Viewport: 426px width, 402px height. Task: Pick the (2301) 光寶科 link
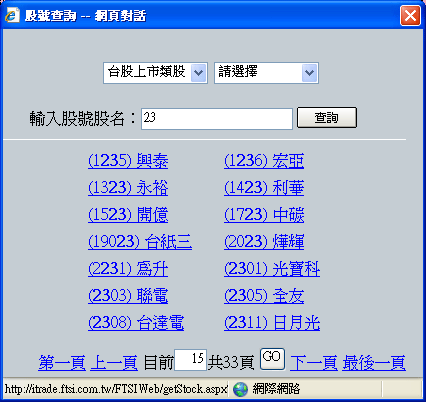[x=272, y=269]
